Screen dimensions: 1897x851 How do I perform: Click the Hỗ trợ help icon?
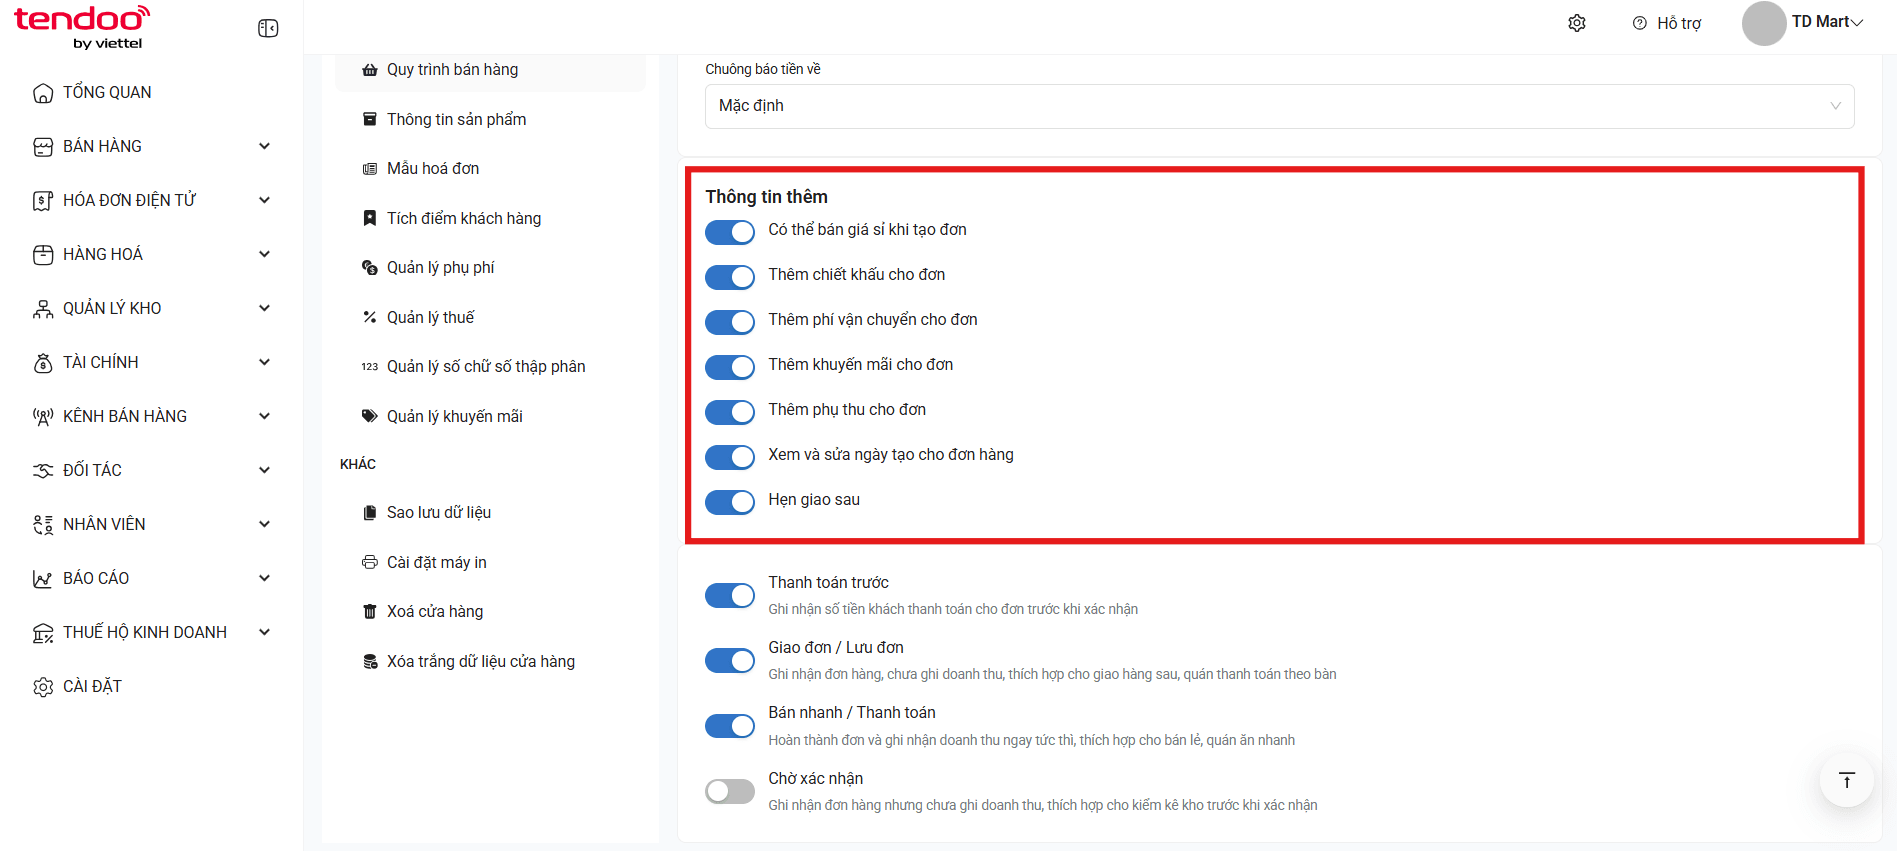pos(1640,23)
